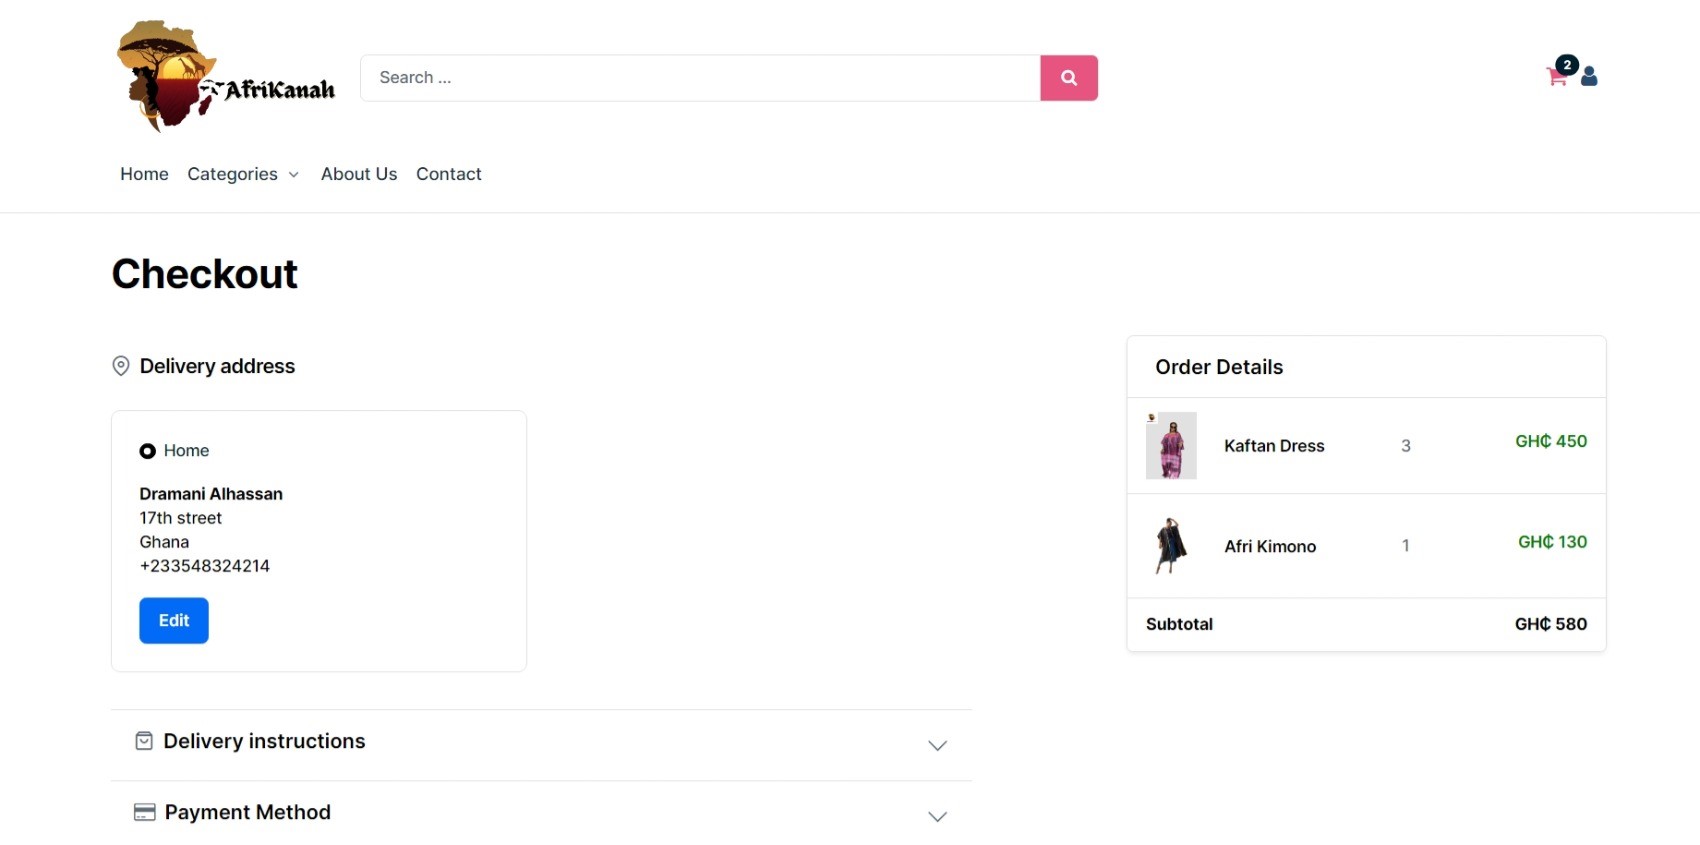Expand the Delivery instructions chevron
Screen dimensions: 1700x845
pyautogui.click(x=937, y=746)
